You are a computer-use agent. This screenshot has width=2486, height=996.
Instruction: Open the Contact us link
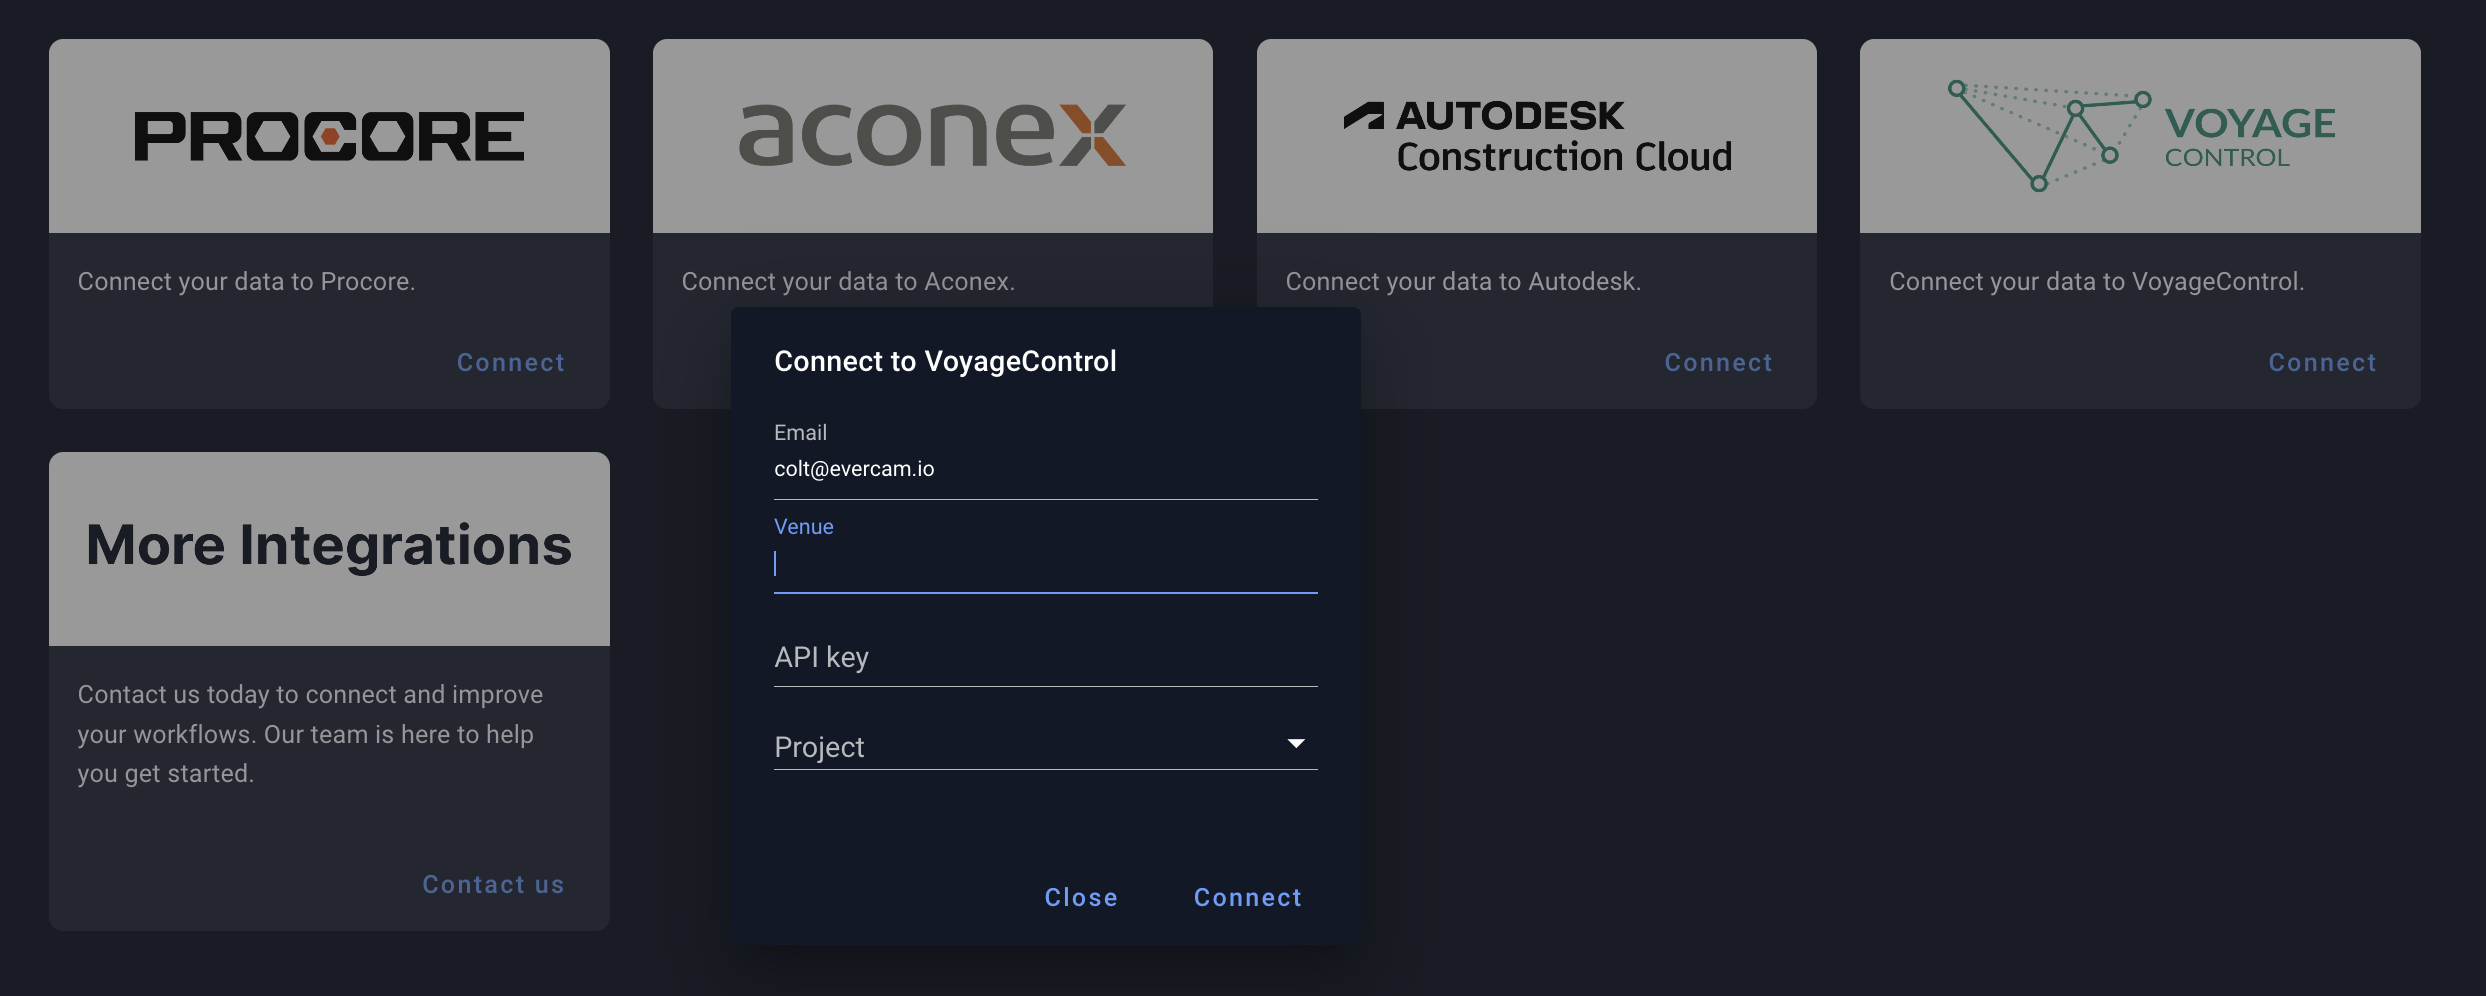[493, 885]
